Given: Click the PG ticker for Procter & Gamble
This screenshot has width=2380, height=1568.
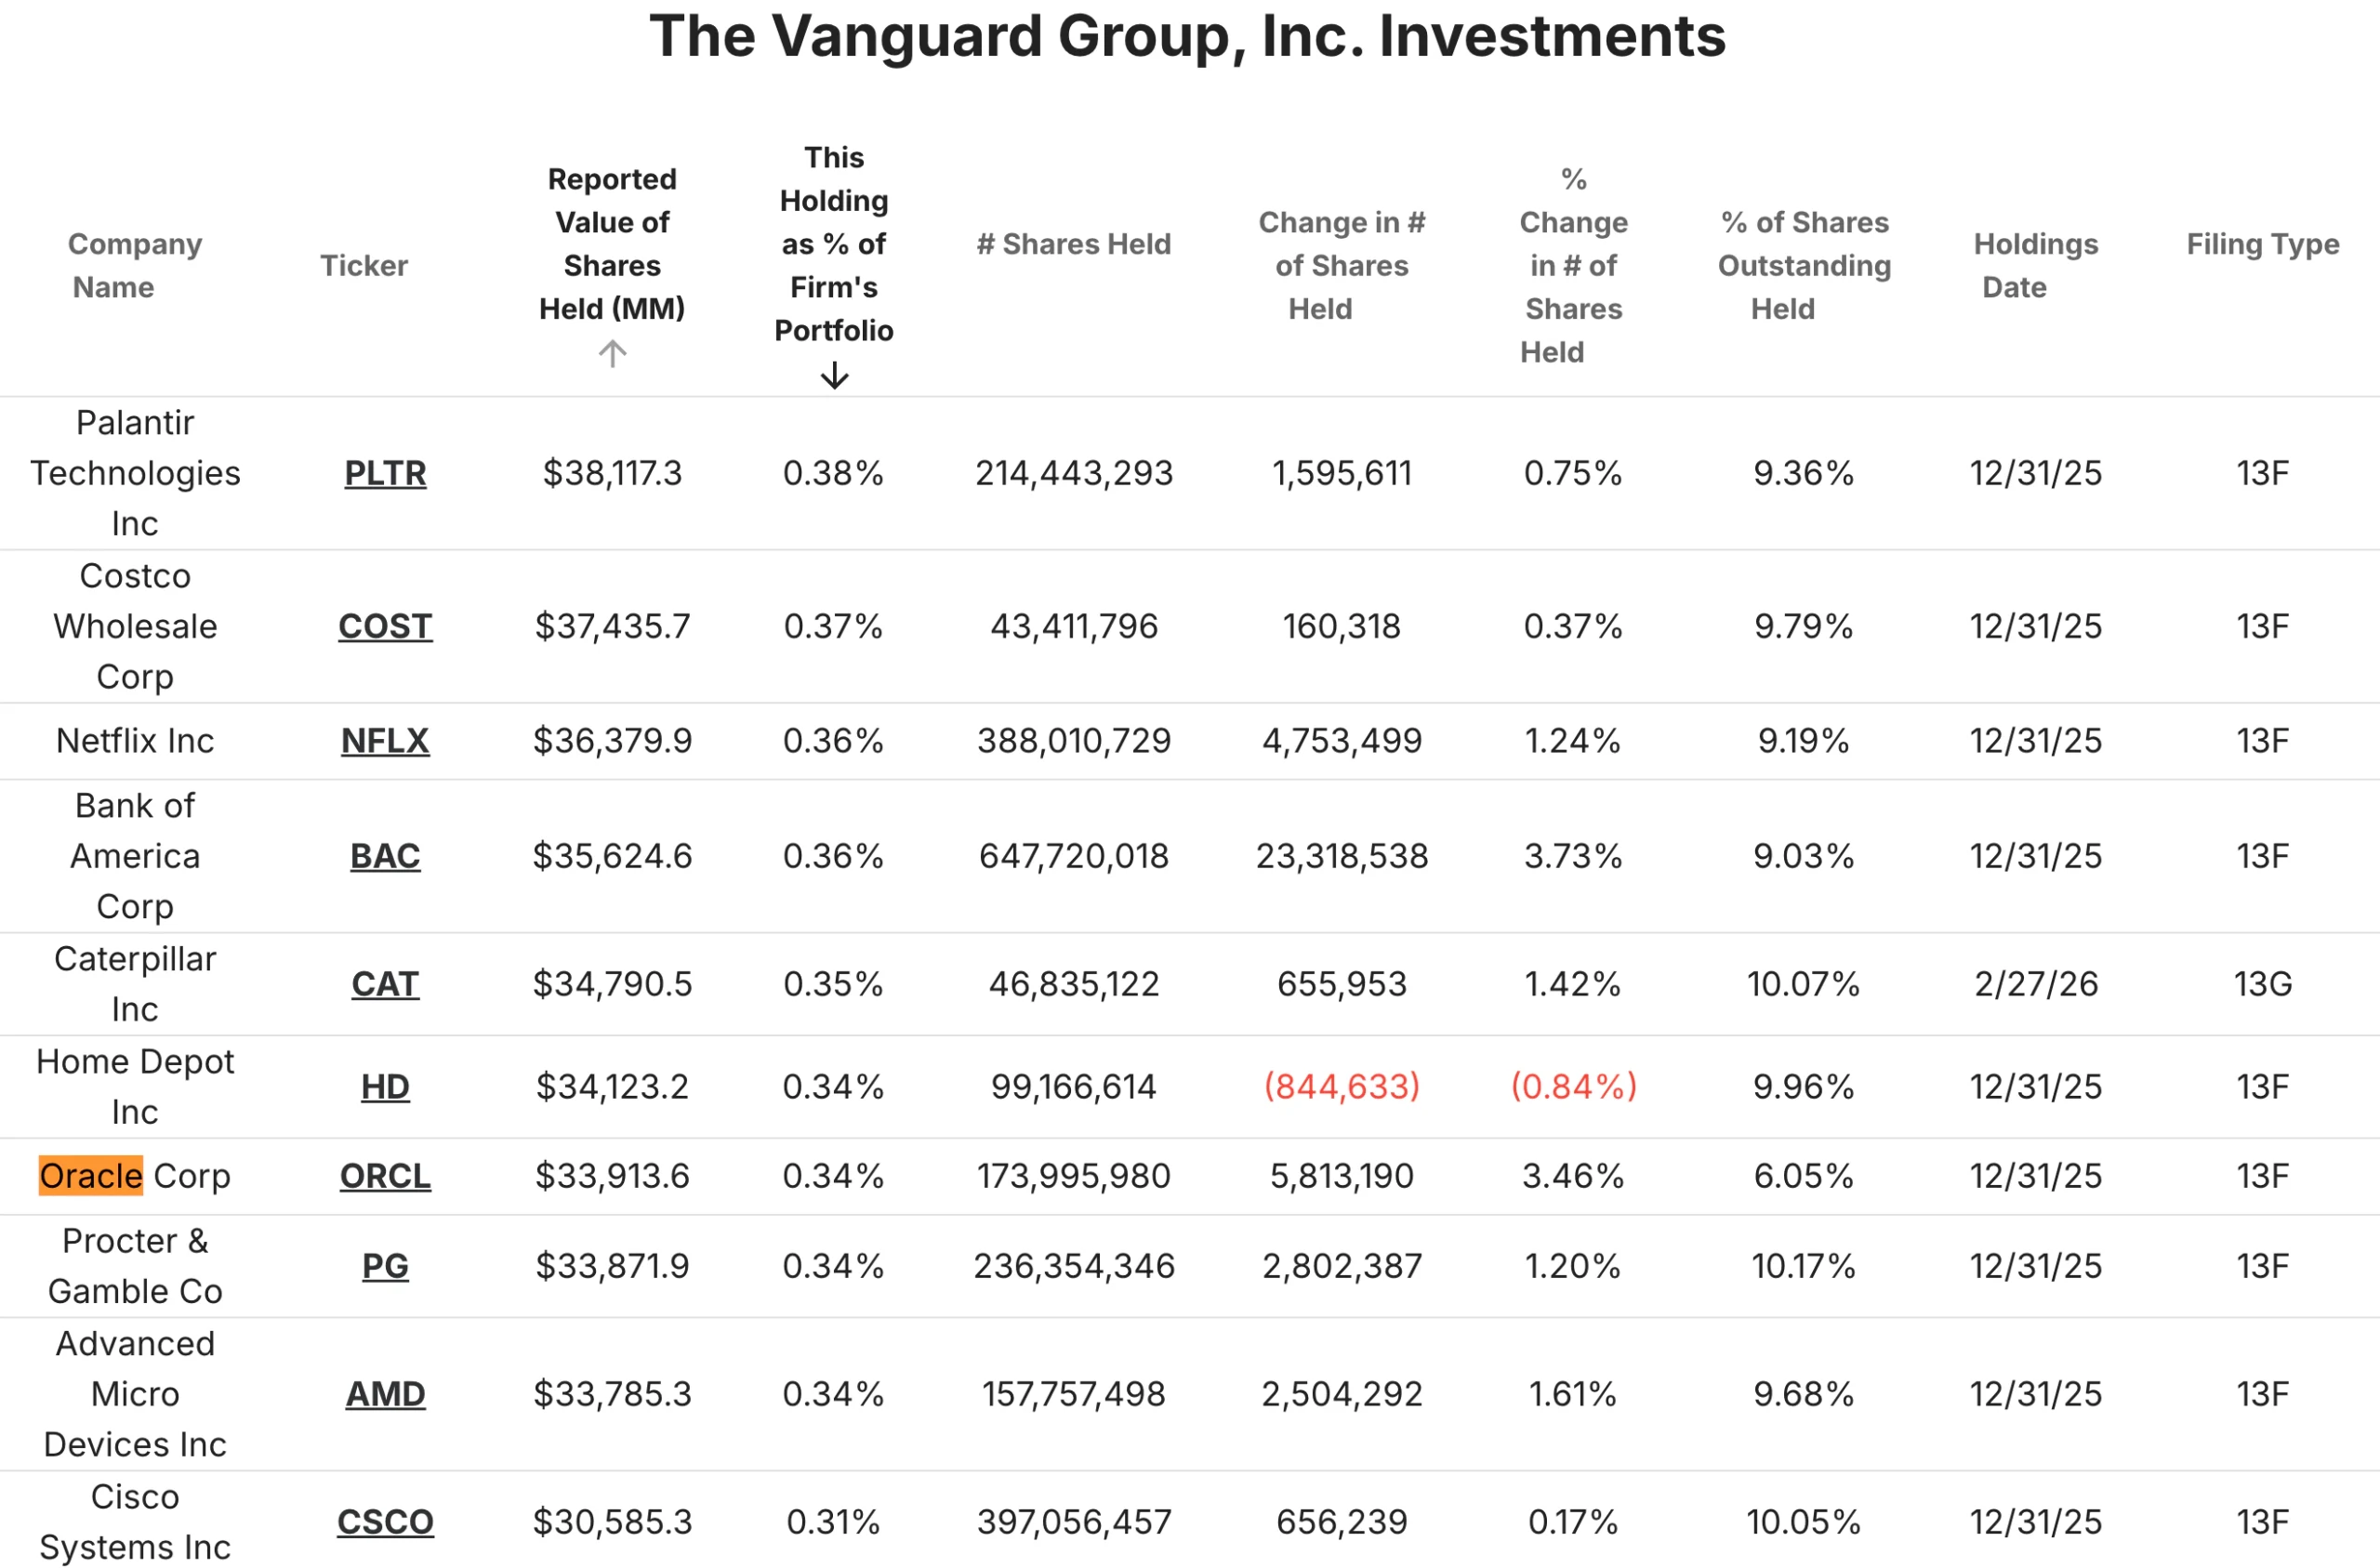Looking at the screenshot, I should [x=385, y=1266].
